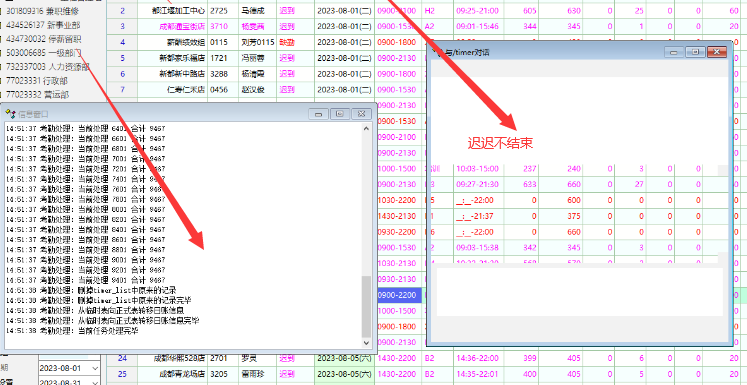747x385 pixels.
Task: Click the log scrollbar down arrow
Action: coord(366,343)
